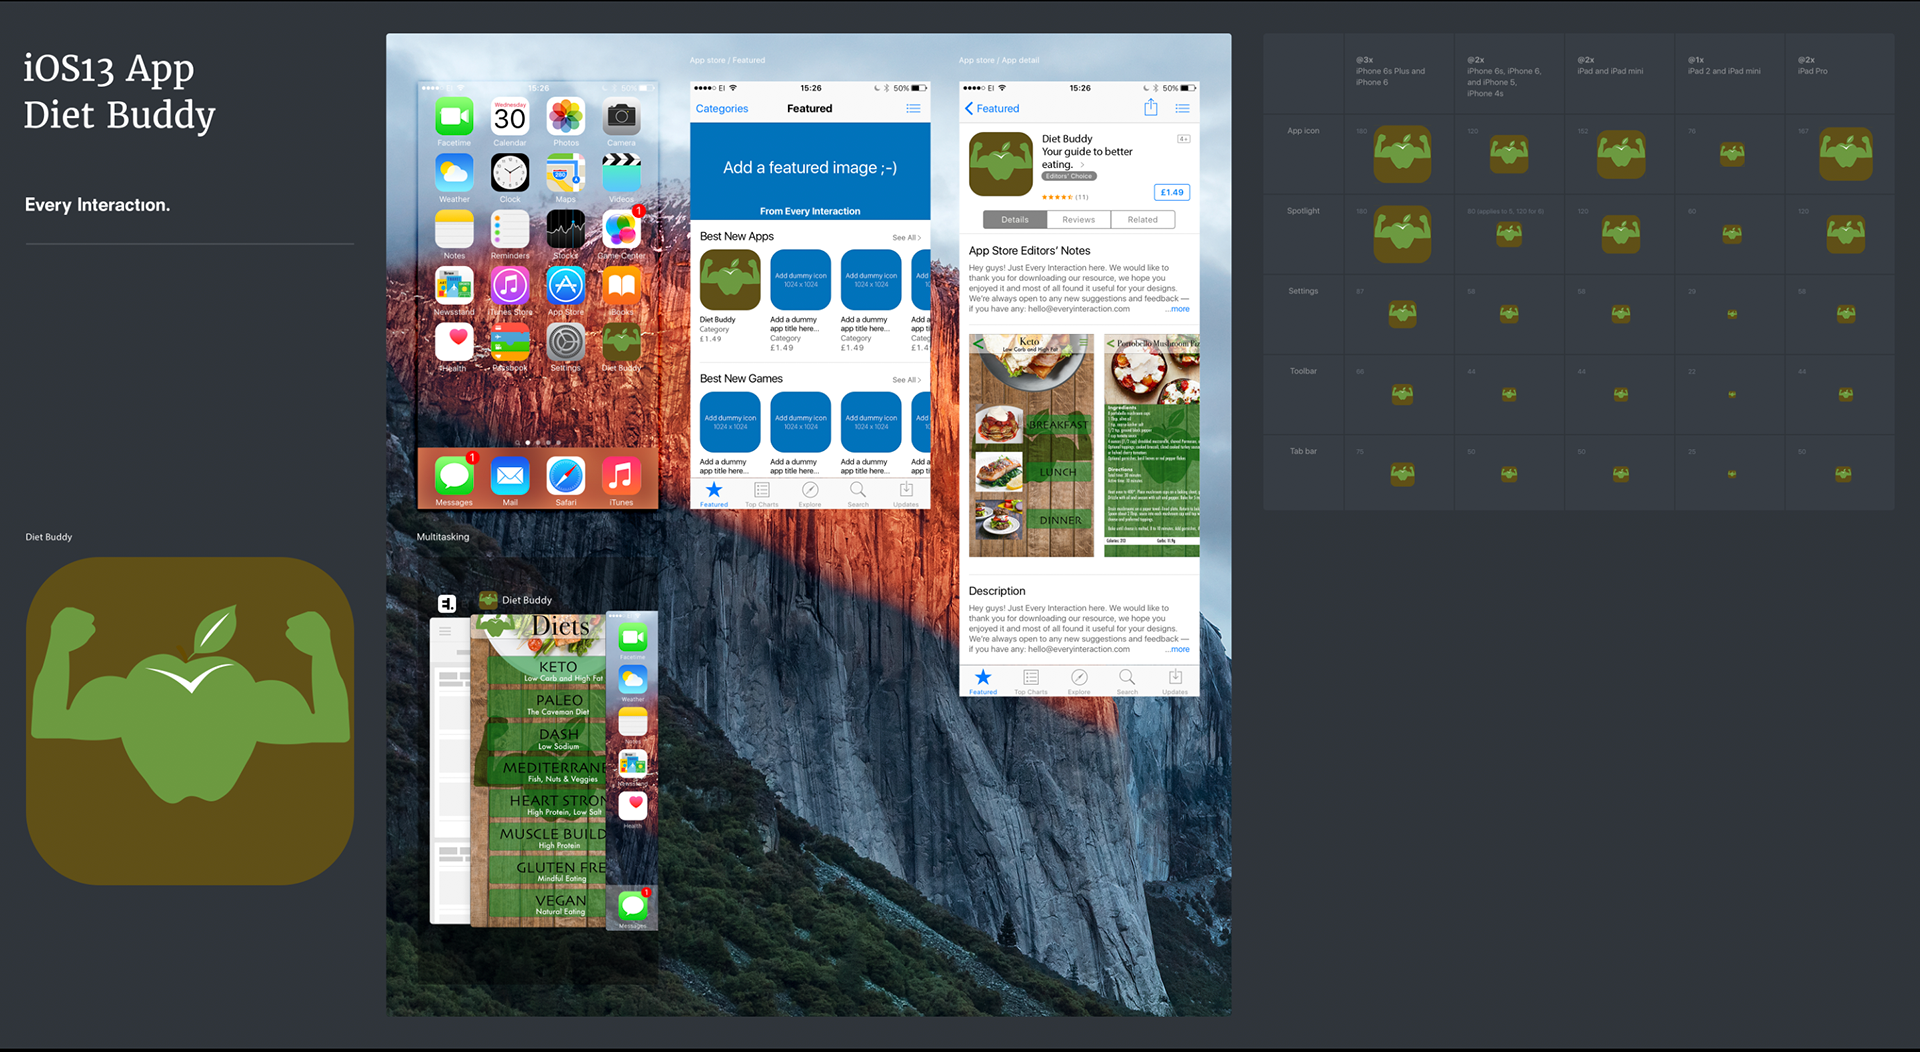
Task: Click the large Diet Buddy icon artwork
Action: tap(190, 721)
